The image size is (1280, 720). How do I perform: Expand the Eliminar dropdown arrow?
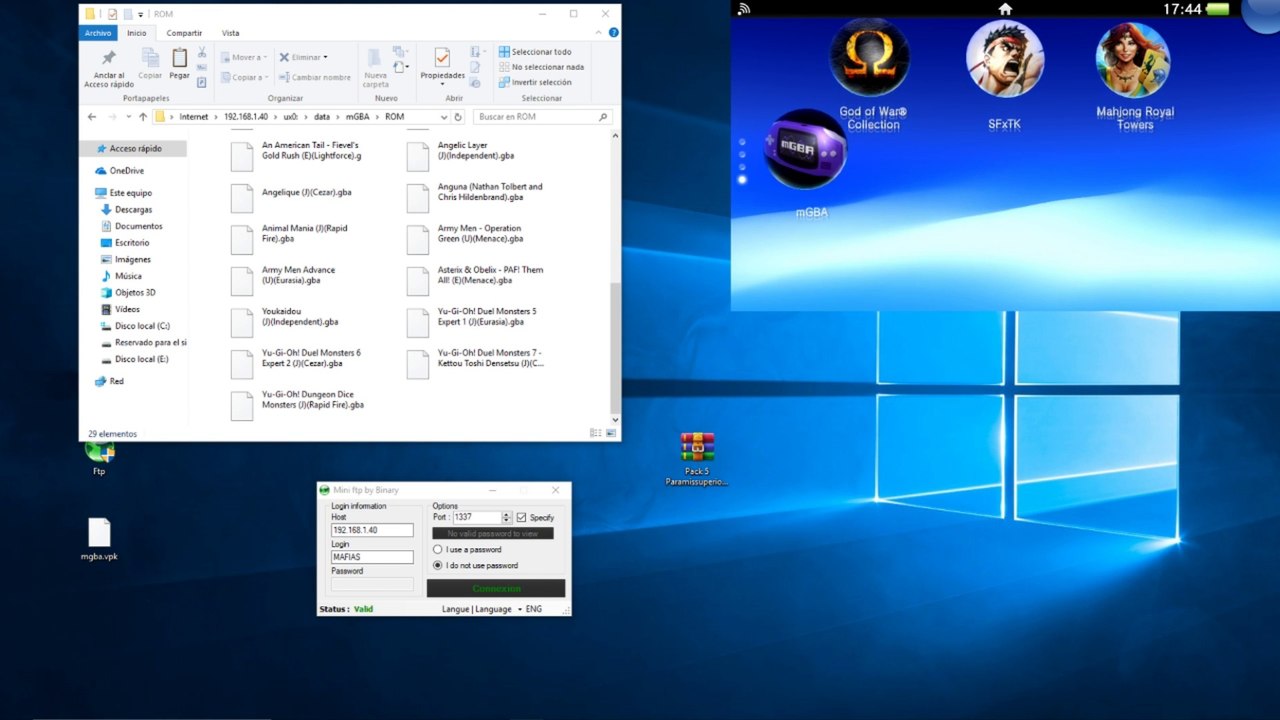click(x=325, y=57)
